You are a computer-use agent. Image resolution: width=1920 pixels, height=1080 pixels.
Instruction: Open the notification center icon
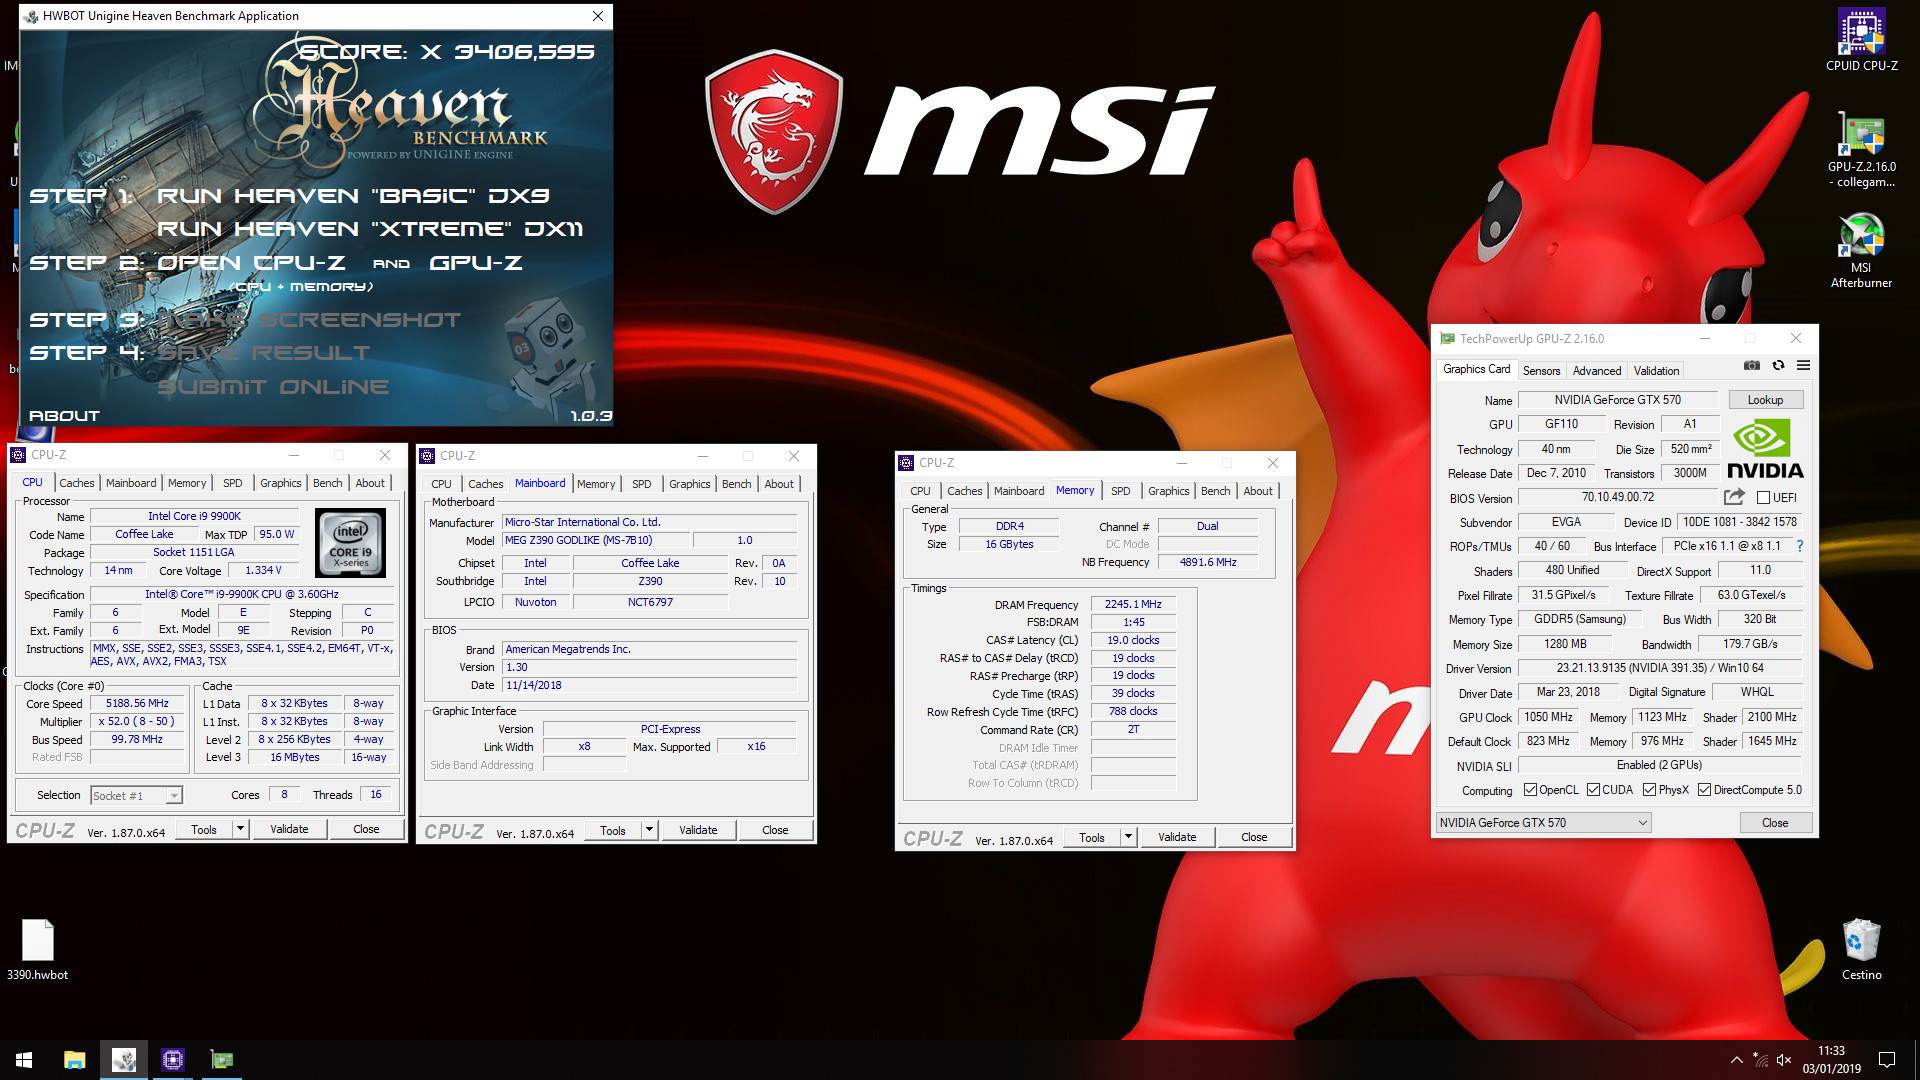1887,1060
